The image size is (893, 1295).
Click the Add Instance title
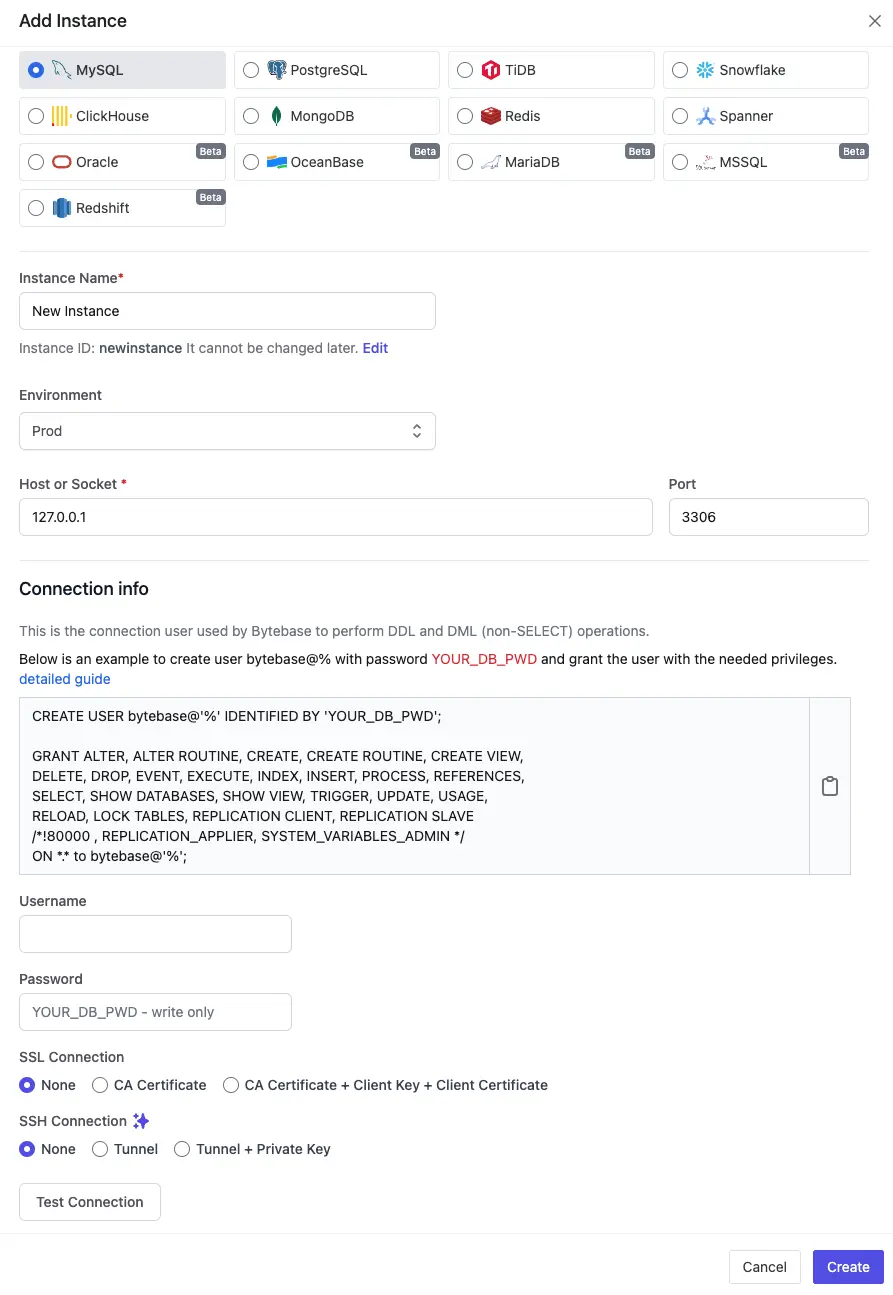point(73,20)
